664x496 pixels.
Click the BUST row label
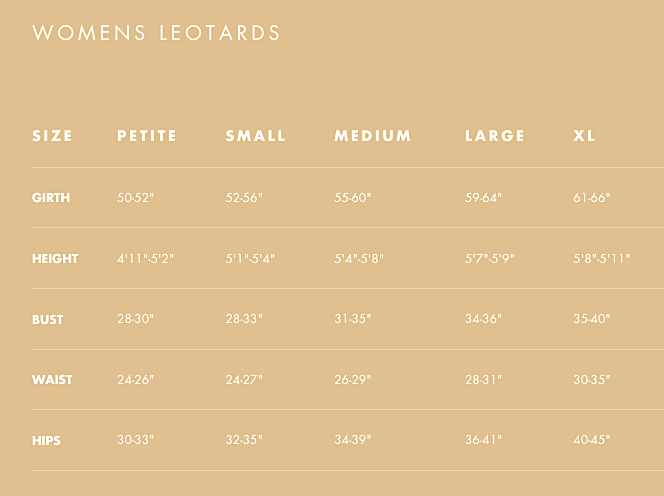point(47,319)
